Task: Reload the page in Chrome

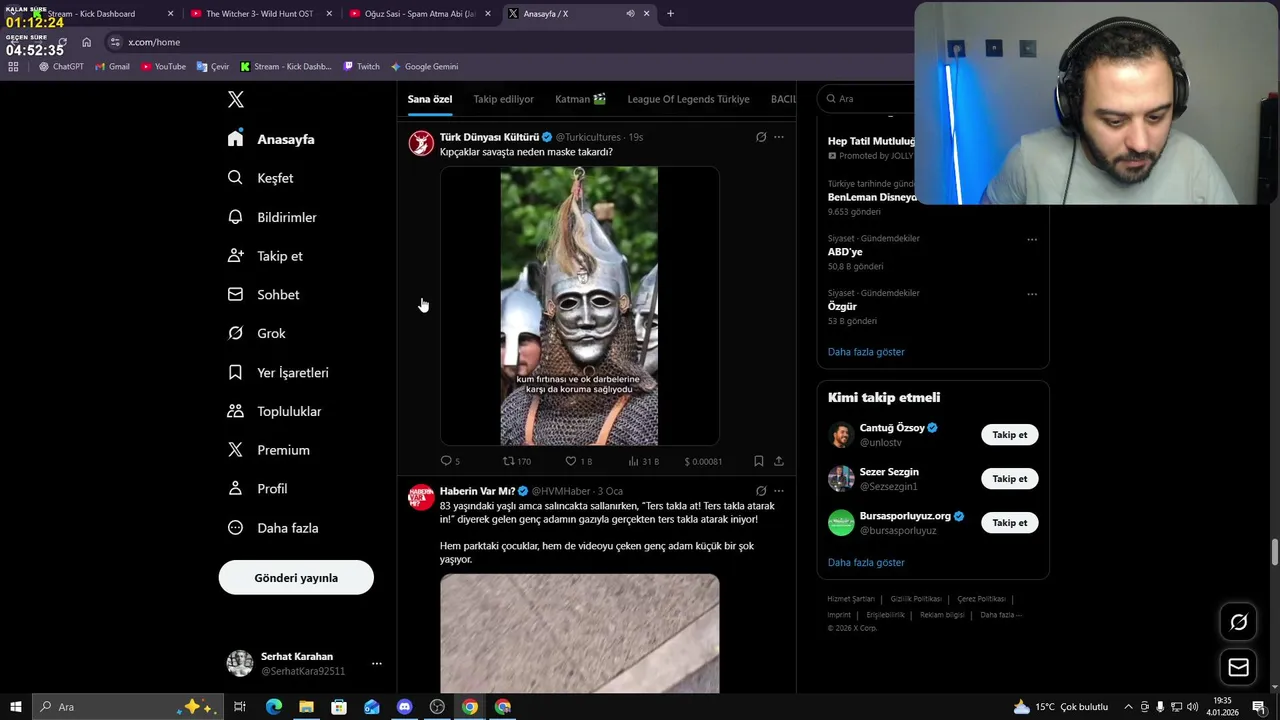Action: coord(61,42)
